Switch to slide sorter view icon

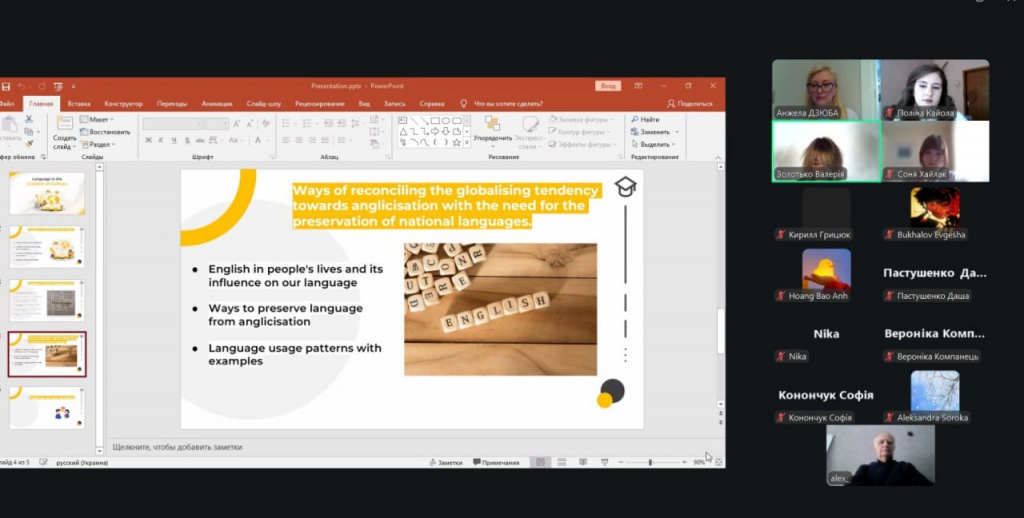(561, 462)
